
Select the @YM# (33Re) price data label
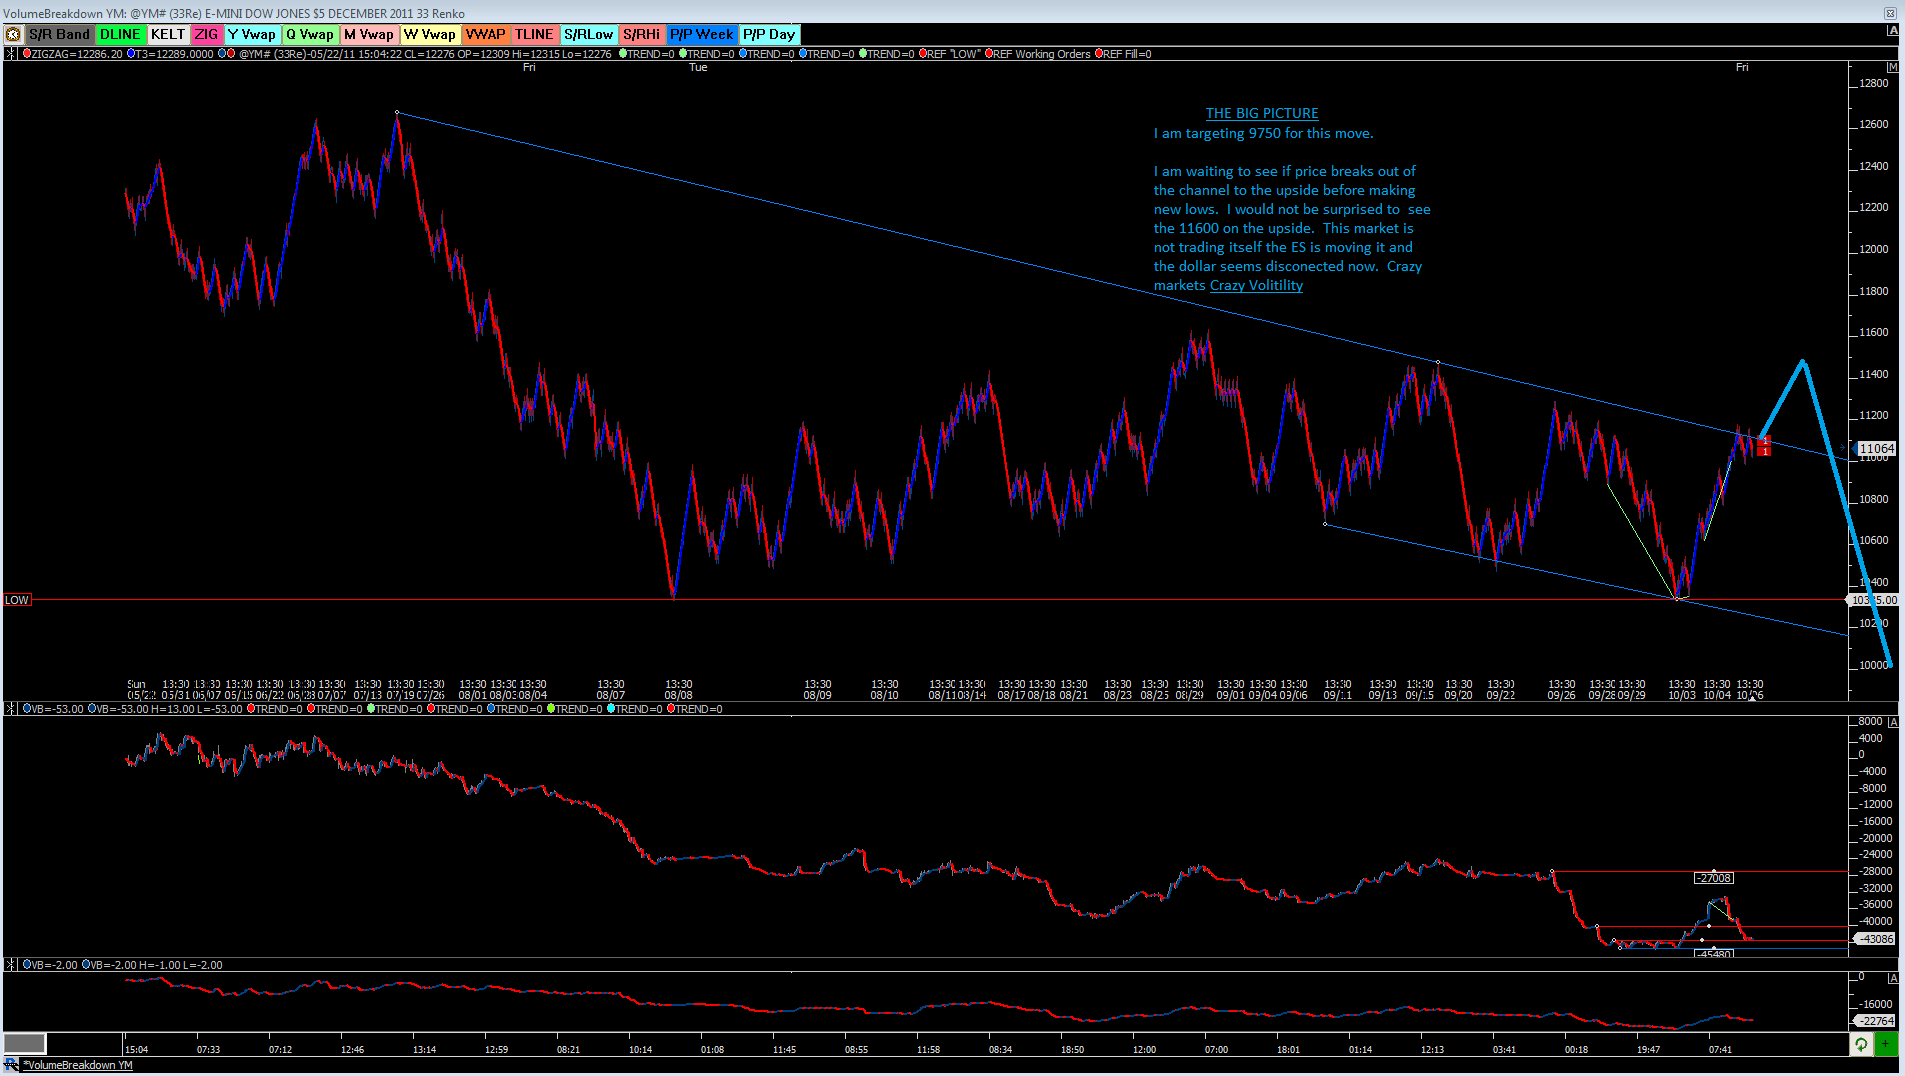click(425, 54)
